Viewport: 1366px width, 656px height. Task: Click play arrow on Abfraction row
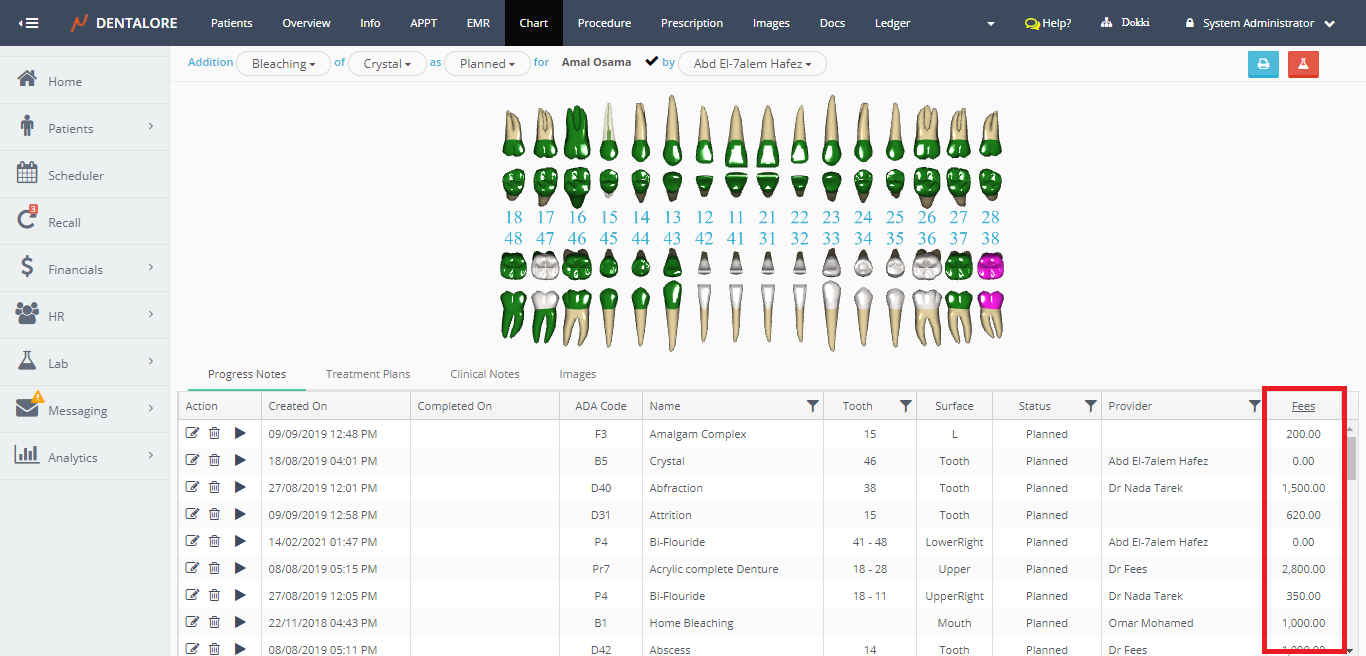tap(239, 488)
